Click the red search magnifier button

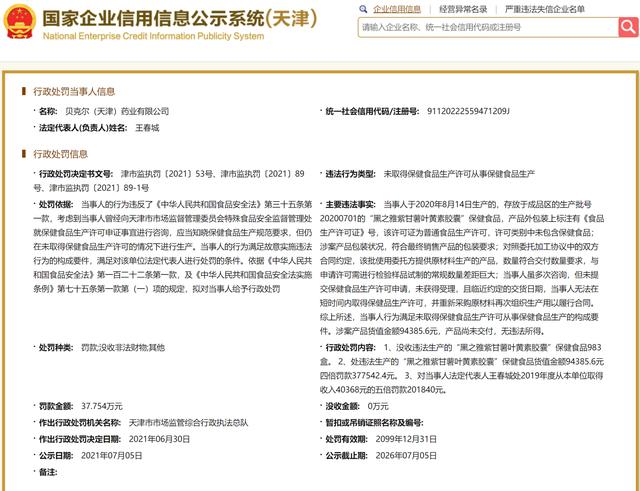coord(629,27)
